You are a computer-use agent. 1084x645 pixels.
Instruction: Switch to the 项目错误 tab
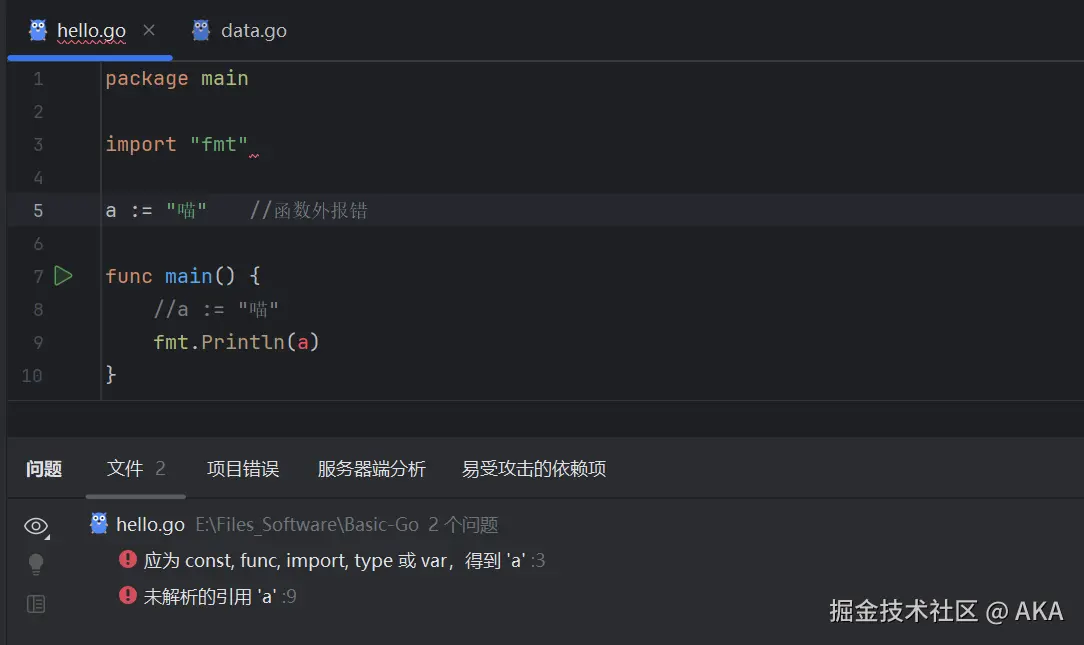coord(242,469)
